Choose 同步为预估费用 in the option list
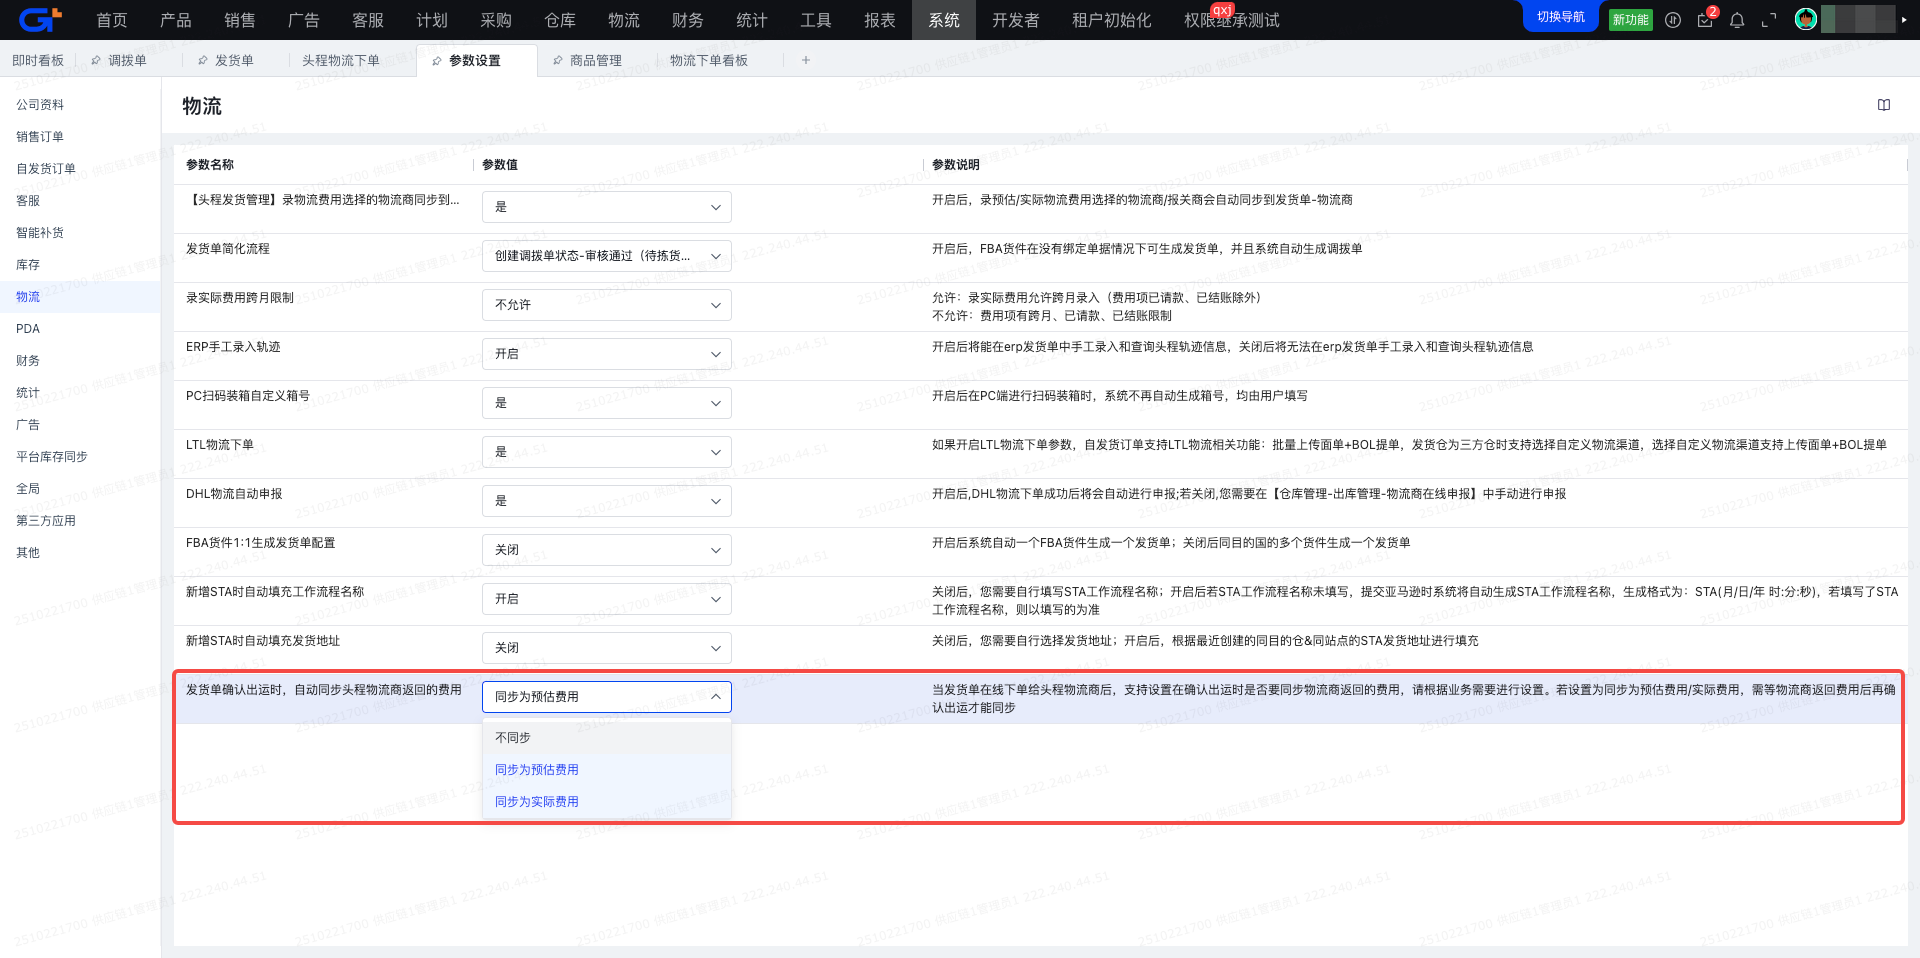Image resolution: width=1920 pixels, height=958 pixels. click(x=607, y=770)
